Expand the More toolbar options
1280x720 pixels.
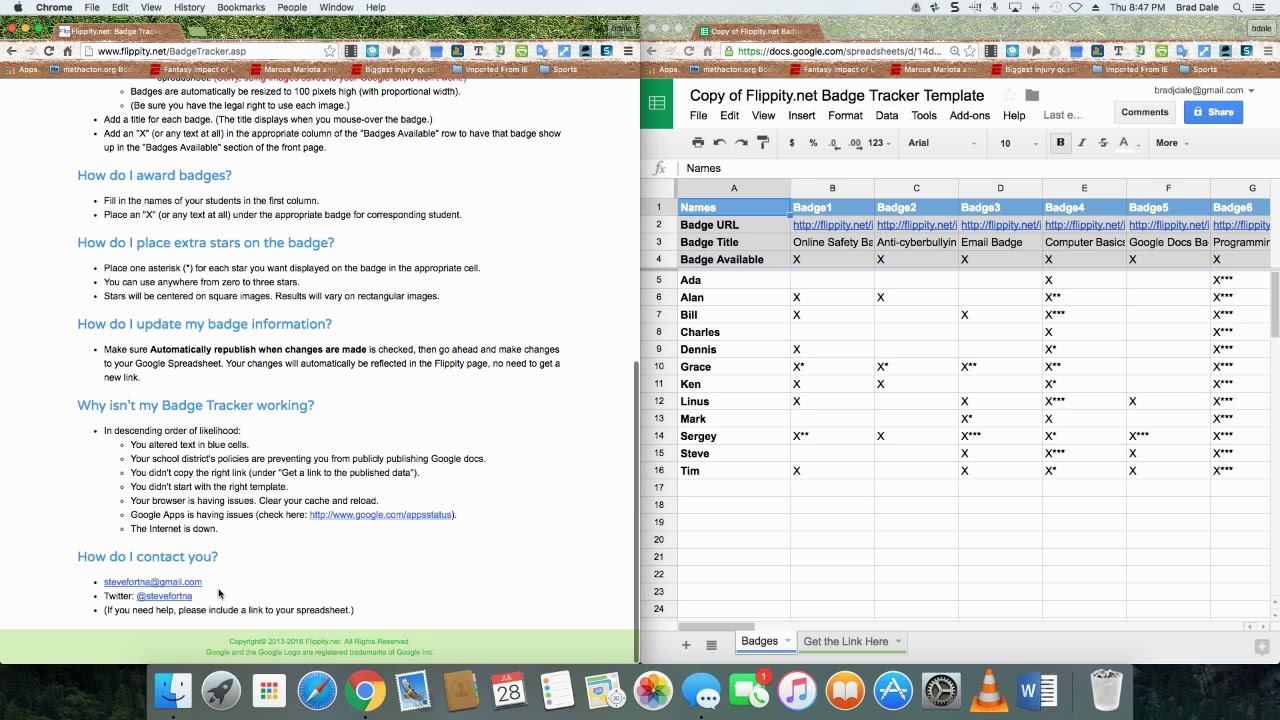(x=1172, y=143)
